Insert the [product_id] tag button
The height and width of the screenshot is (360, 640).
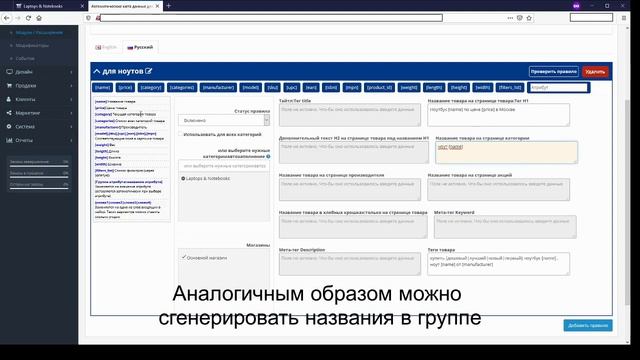(x=379, y=87)
